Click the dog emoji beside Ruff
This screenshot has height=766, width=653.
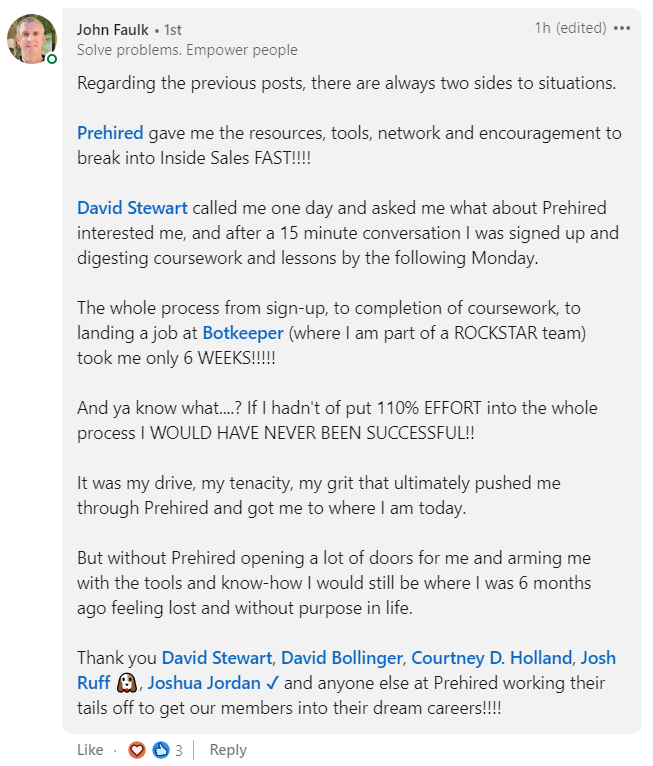(x=127, y=684)
